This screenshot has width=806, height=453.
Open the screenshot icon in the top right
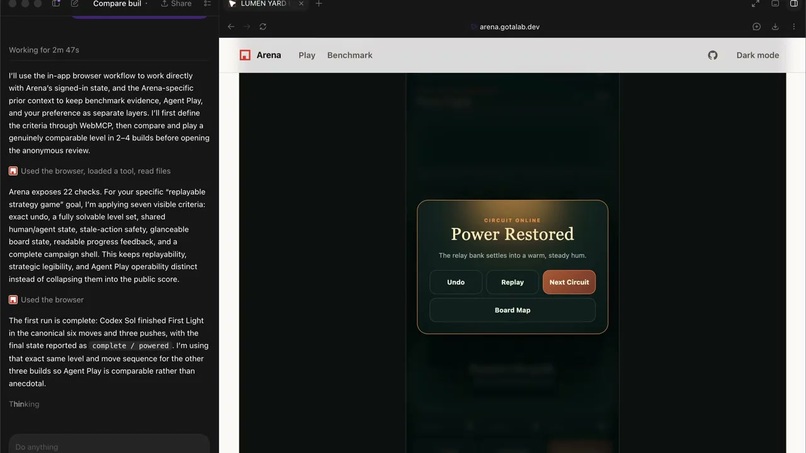(775, 4)
